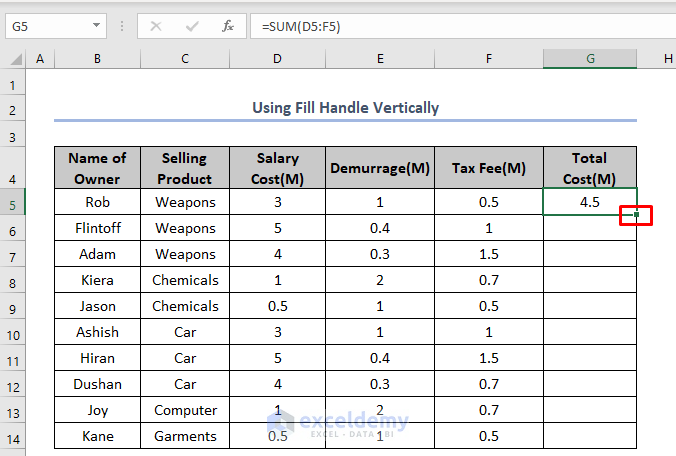The width and height of the screenshot is (676, 456).
Task: Select Tax Fee 0.7 in Dushan's row
Action: (488, 384)
